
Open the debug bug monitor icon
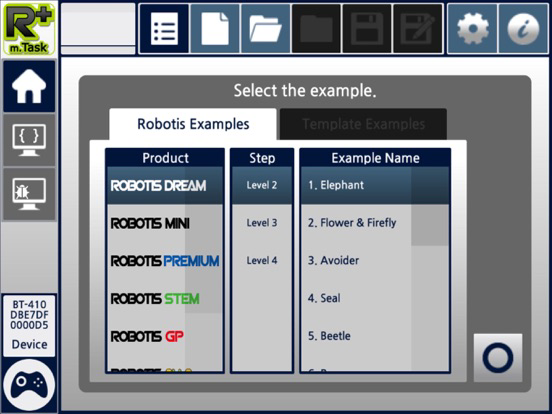[29, 194]
